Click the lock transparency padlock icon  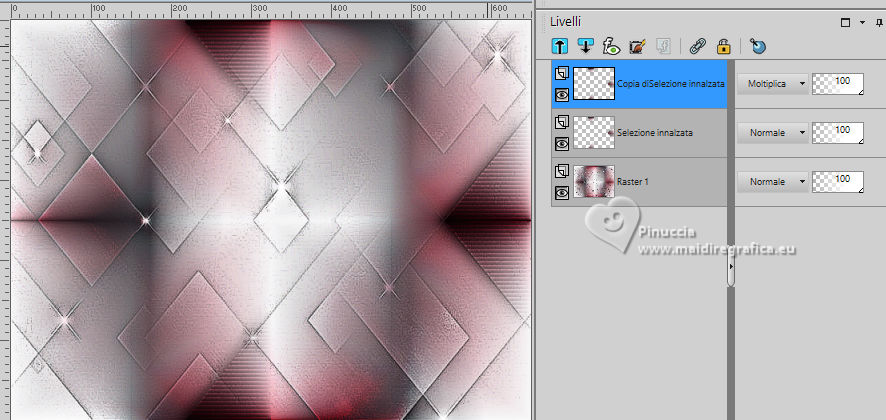pyautogui.click(x=724, y=46)
